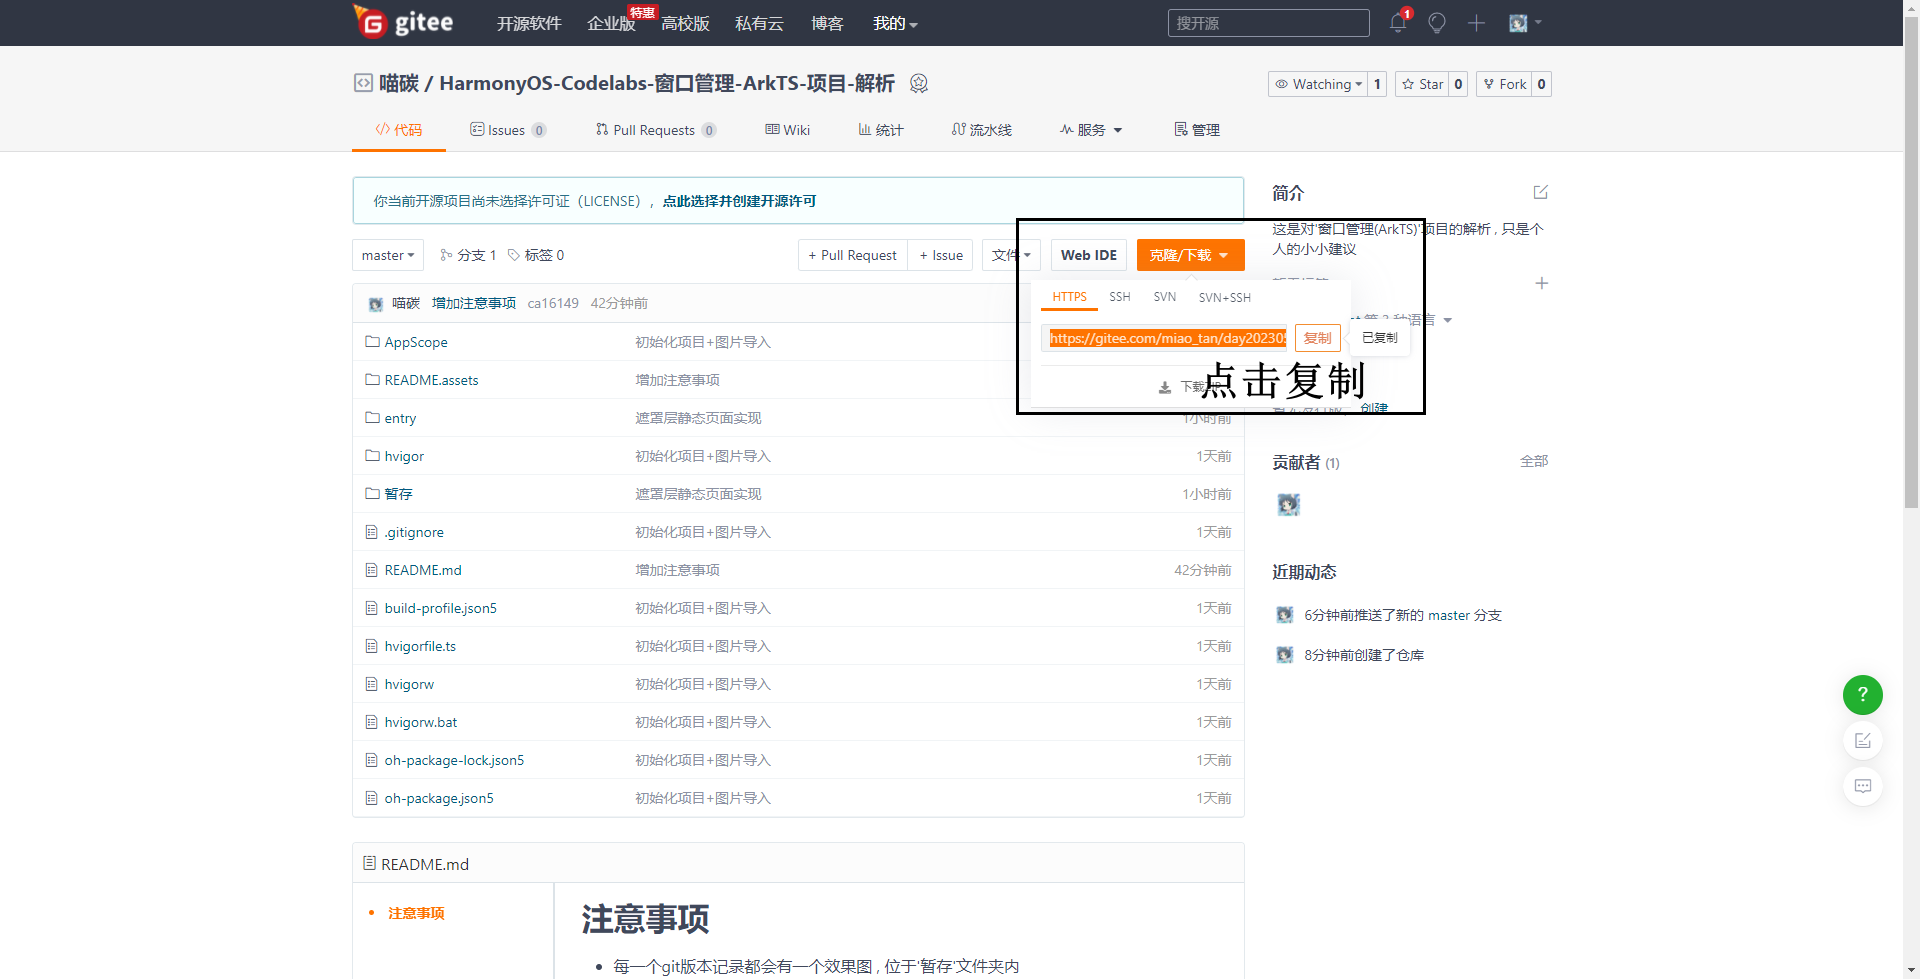This screenshot has width=1920, height=979.
Task: Open the 统计 tab
Action: point(880,130)
